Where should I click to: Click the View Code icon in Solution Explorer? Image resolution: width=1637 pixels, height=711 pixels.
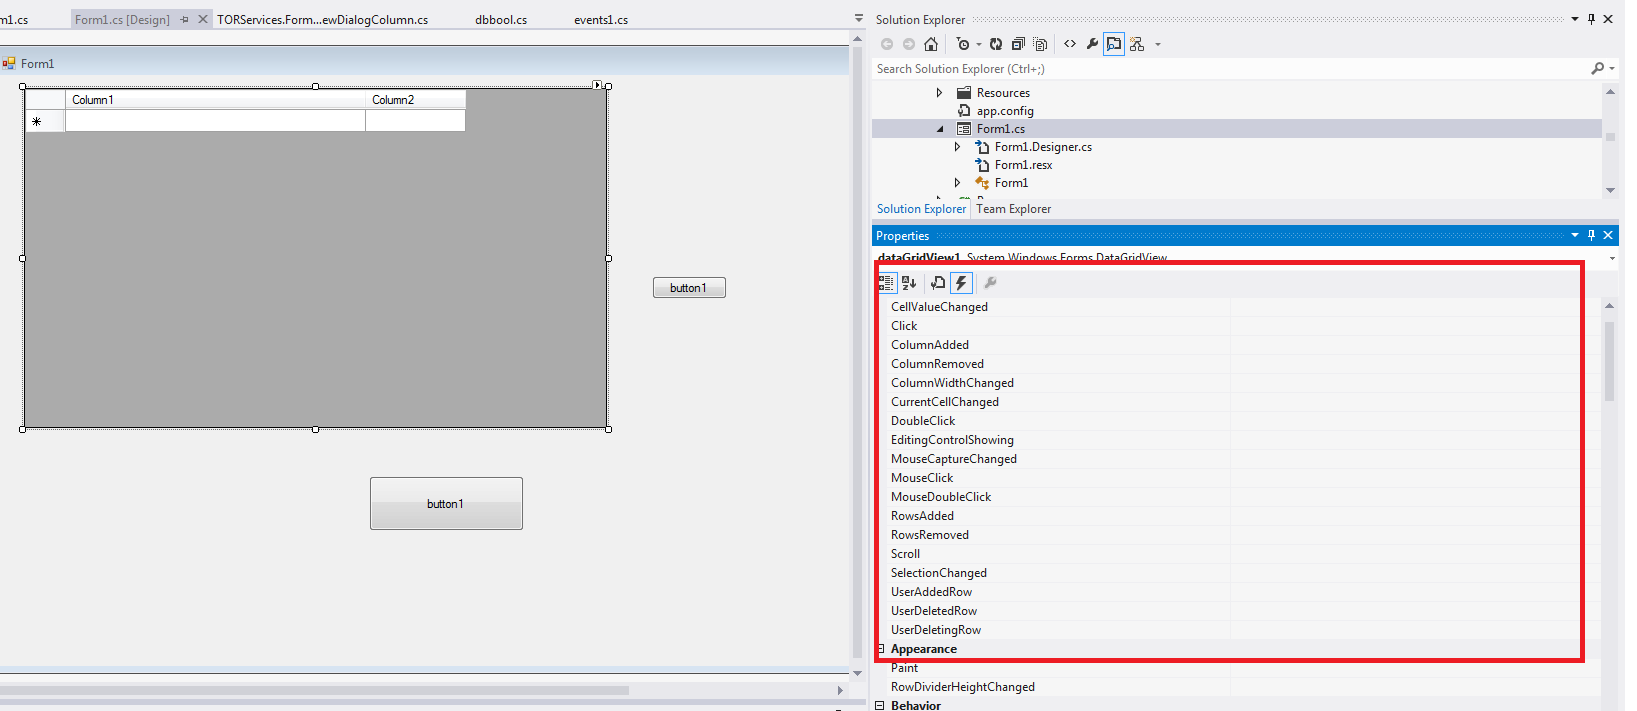pyautogui.click(x=1070, y=44)
